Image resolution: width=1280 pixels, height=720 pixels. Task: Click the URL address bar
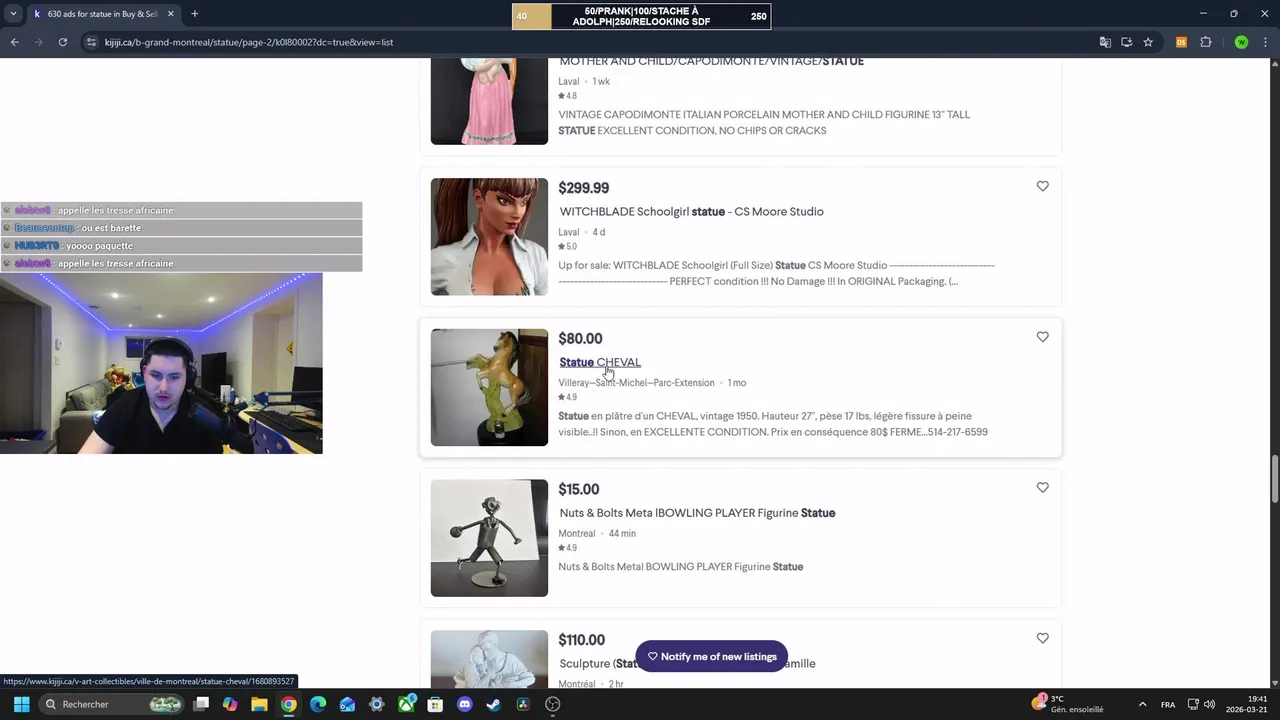pyautogui.click(x=590, y=42)
